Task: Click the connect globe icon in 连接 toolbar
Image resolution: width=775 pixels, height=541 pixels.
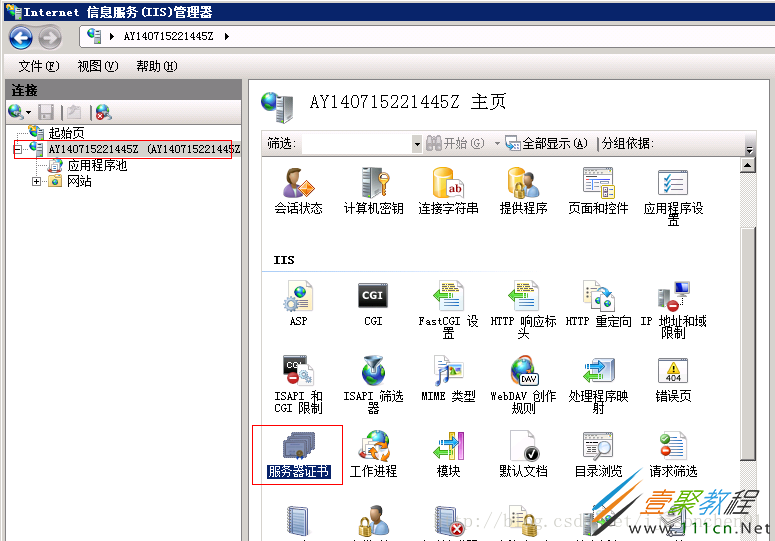Action: (x=15, y=112)
